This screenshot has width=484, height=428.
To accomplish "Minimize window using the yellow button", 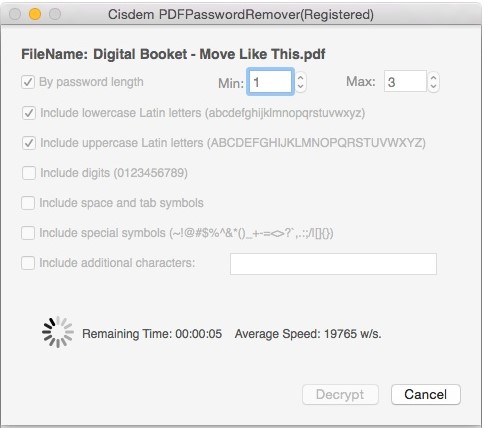I will pos(35,14).
